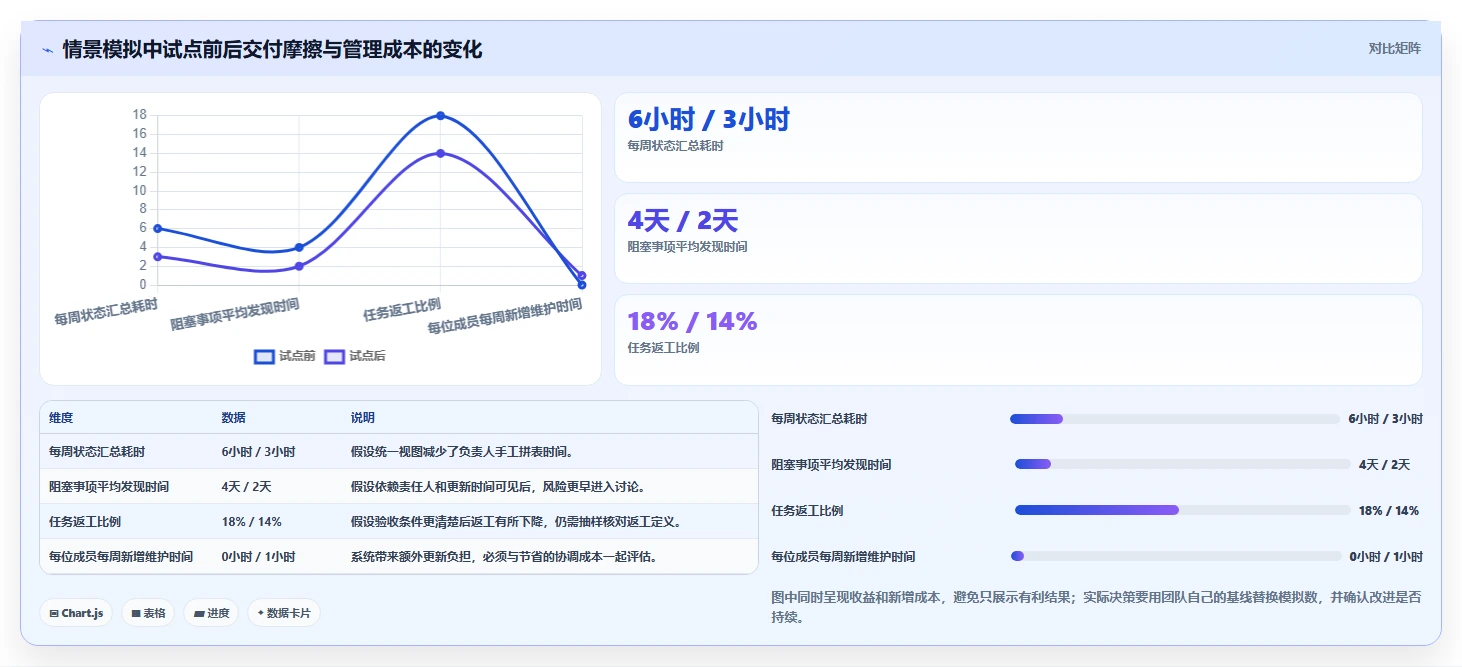Click the 阻塞事项平均发现时间 caption in the second card
1462x667 pixels.
(687, 247)
